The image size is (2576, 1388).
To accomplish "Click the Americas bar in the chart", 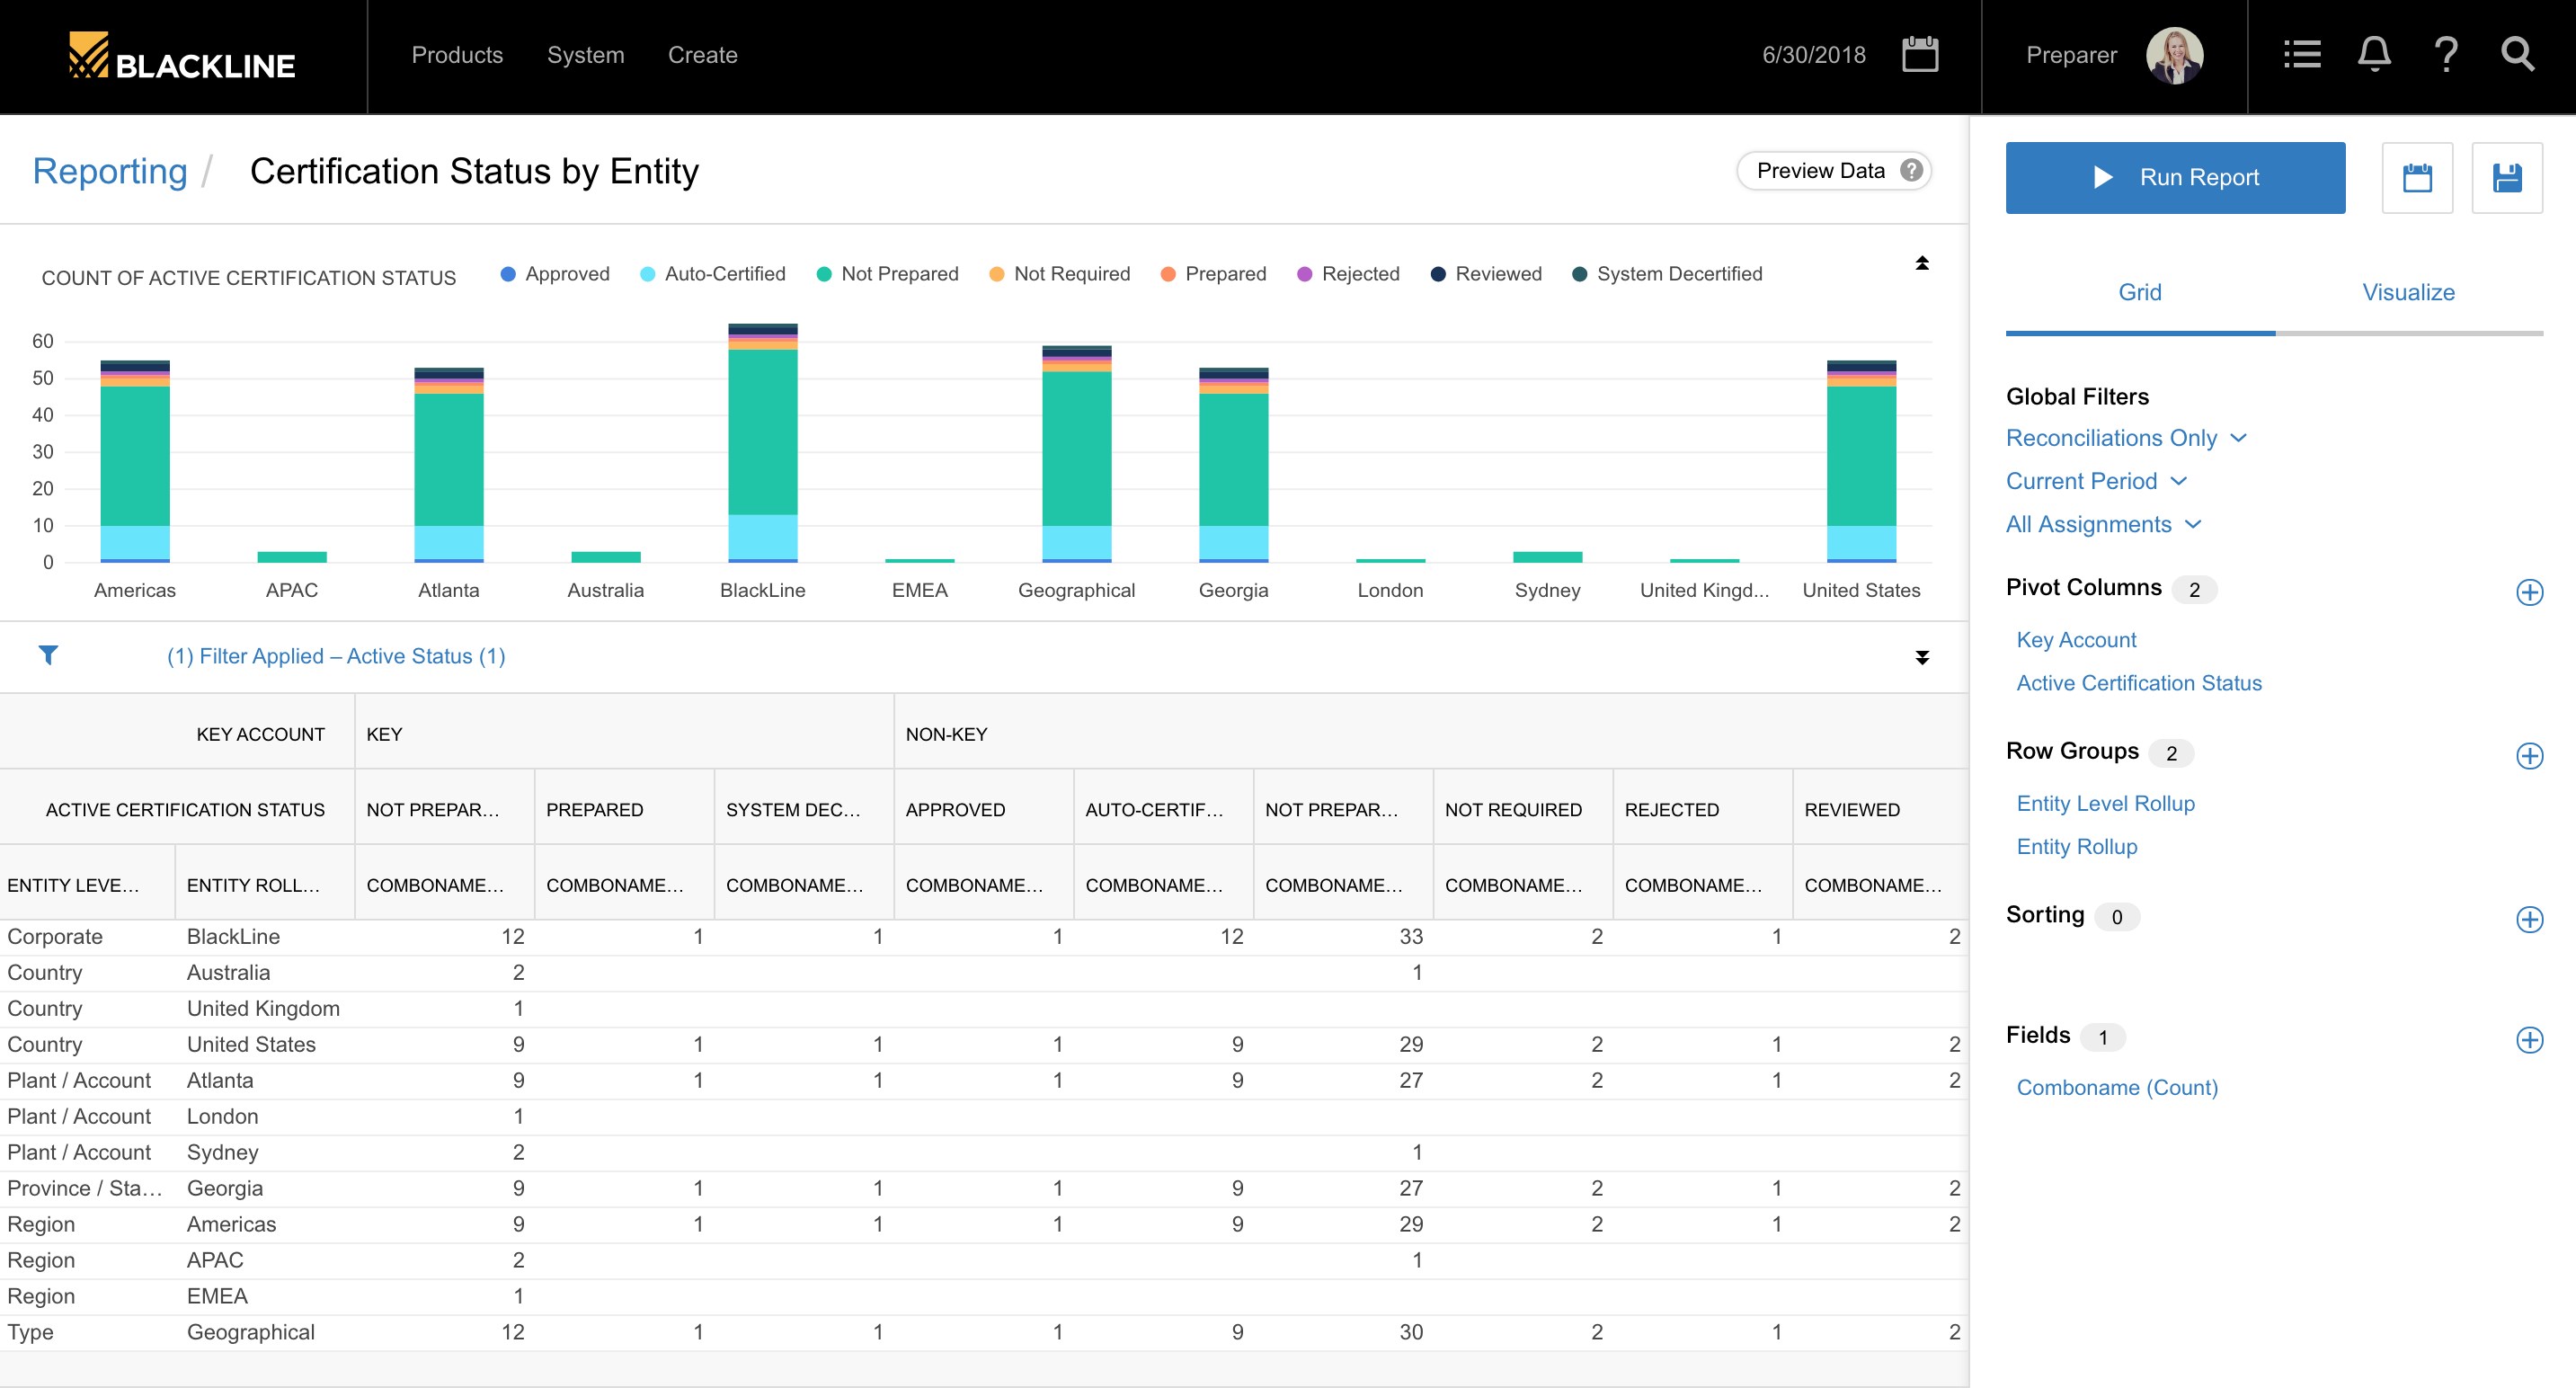I will click(x=135, y=461).
